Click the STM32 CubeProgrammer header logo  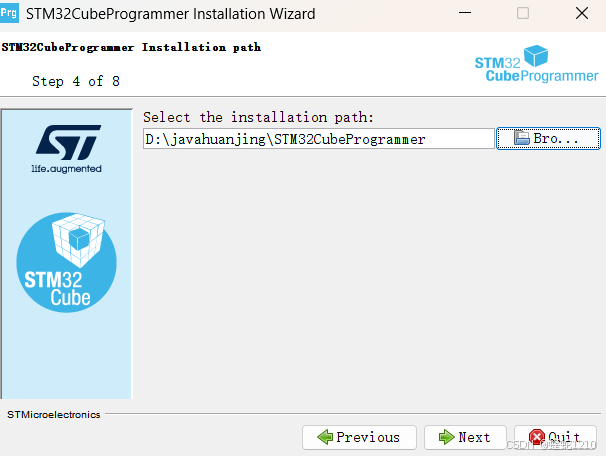[536, 64]
